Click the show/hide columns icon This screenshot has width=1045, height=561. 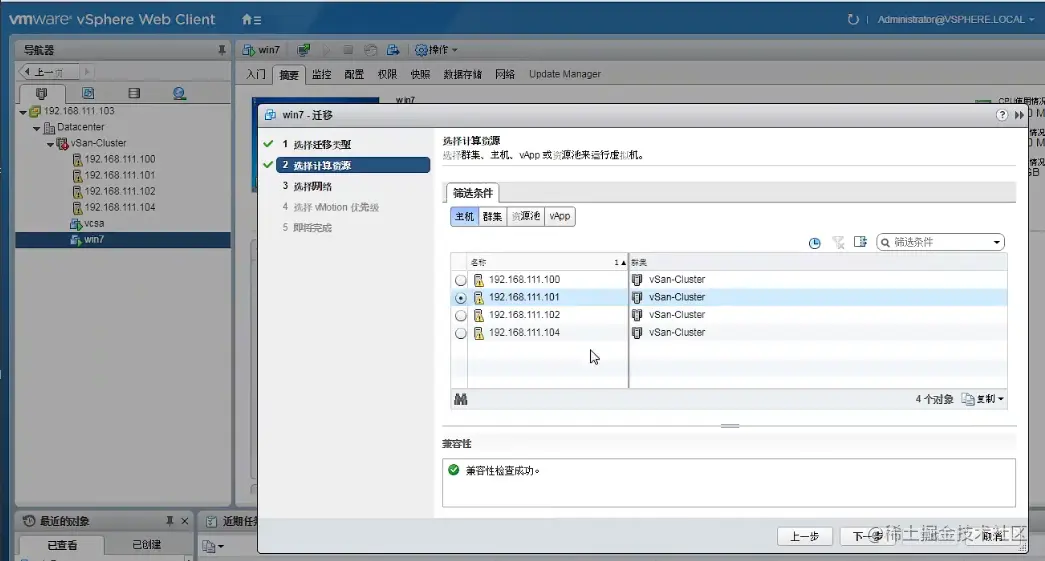point(860,242)
